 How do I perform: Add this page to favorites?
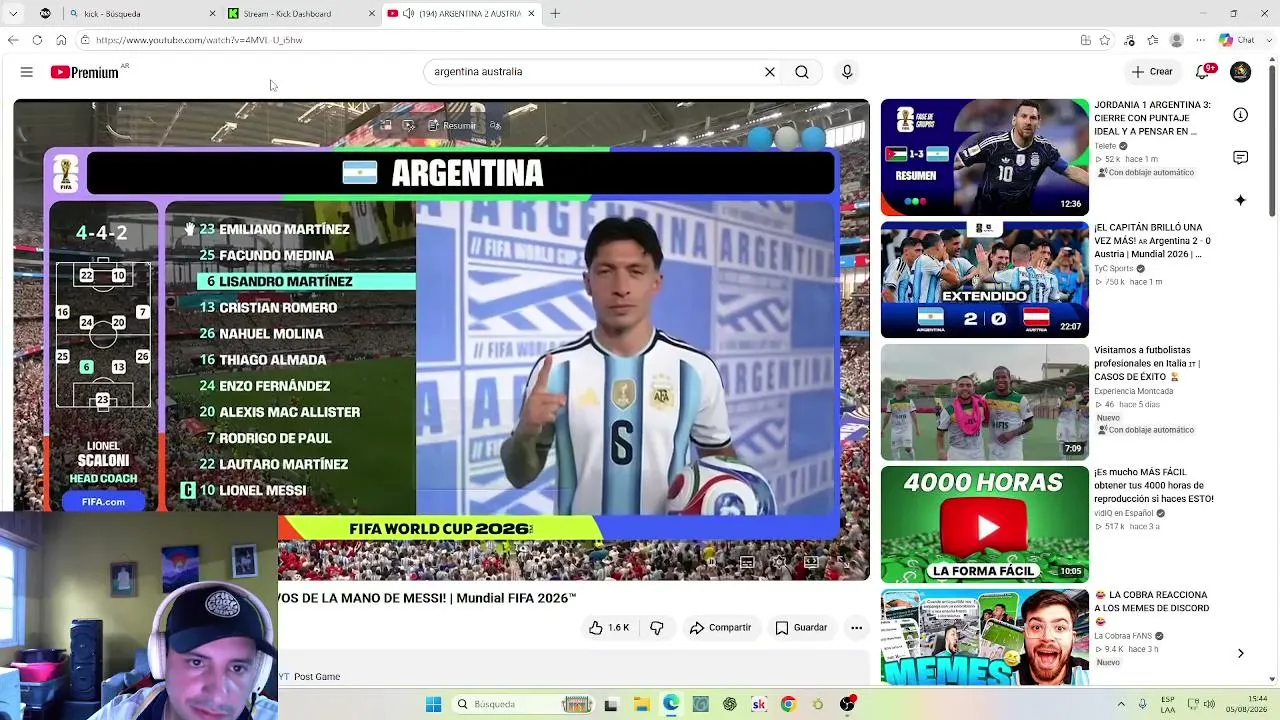(1105, 40)
